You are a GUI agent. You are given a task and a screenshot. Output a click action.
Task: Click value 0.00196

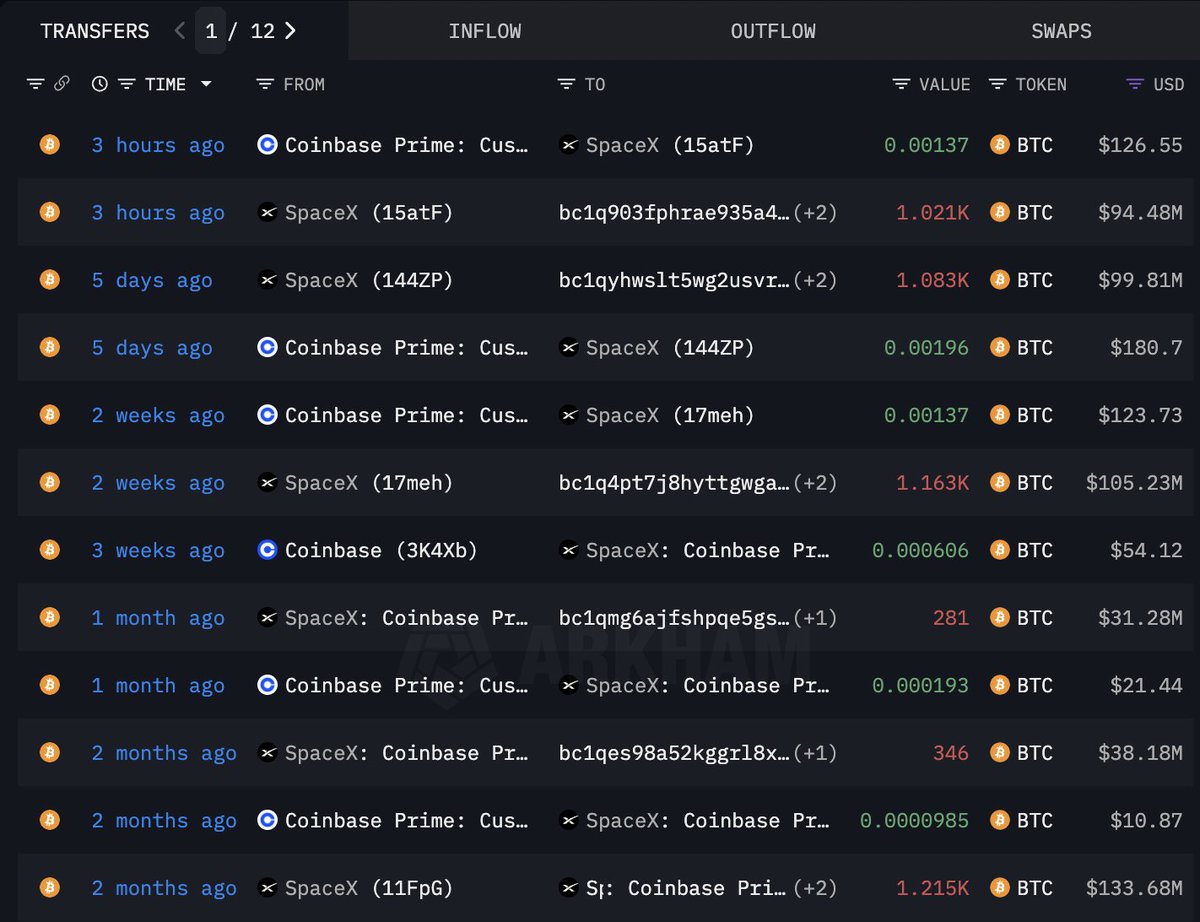point(926,347)
